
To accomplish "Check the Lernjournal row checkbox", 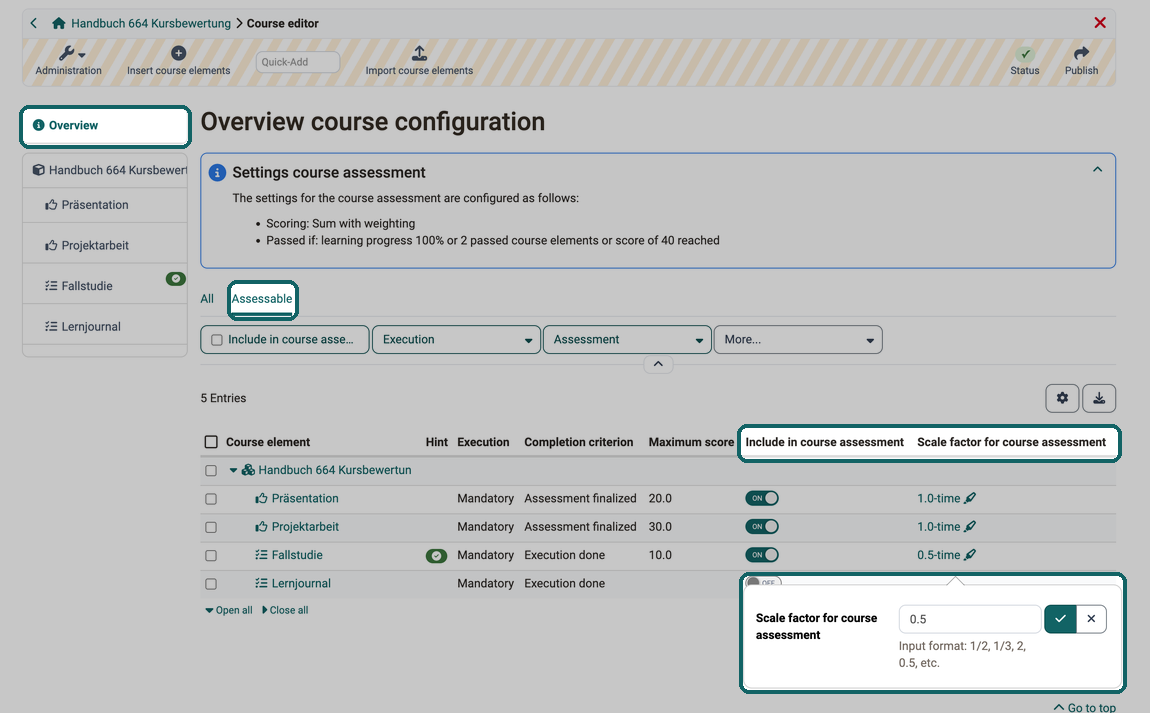I will 211,584.
